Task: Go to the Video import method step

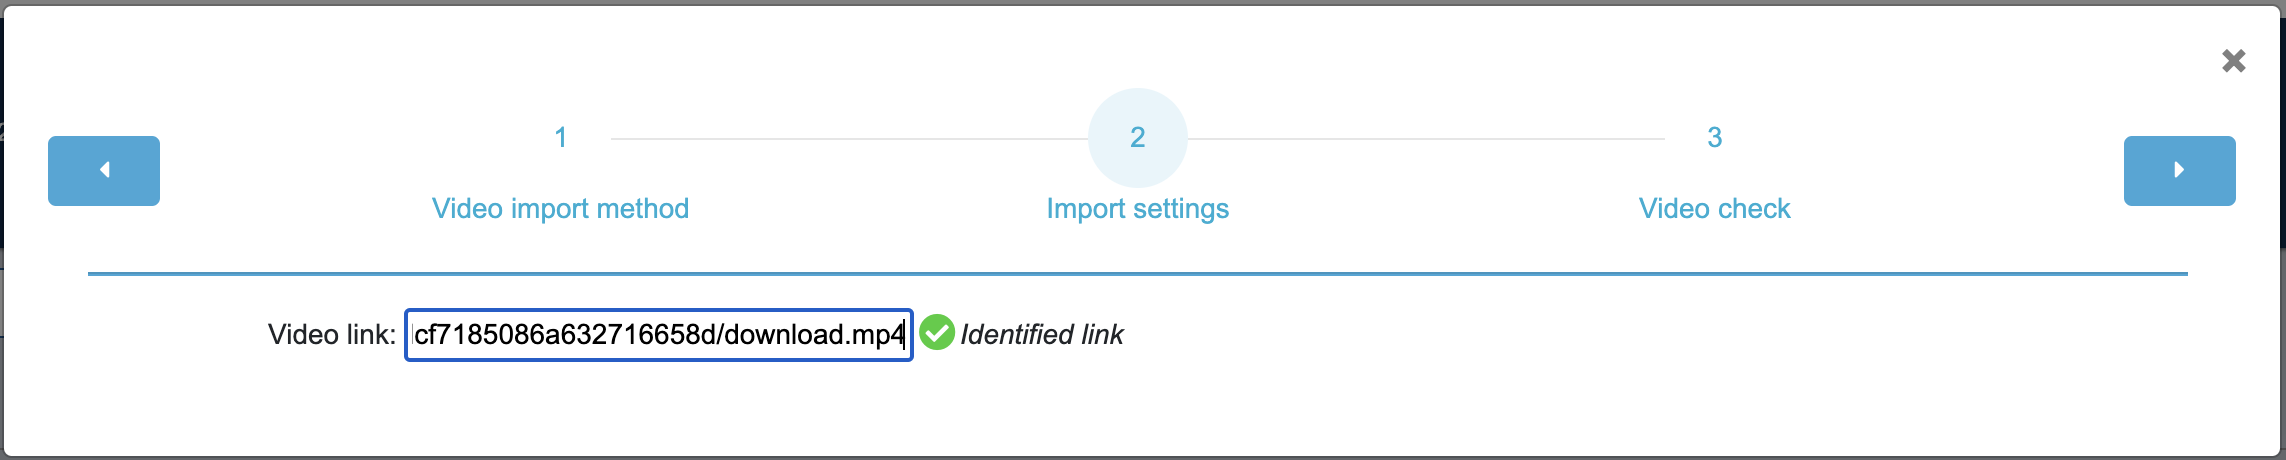Action: 560,208
